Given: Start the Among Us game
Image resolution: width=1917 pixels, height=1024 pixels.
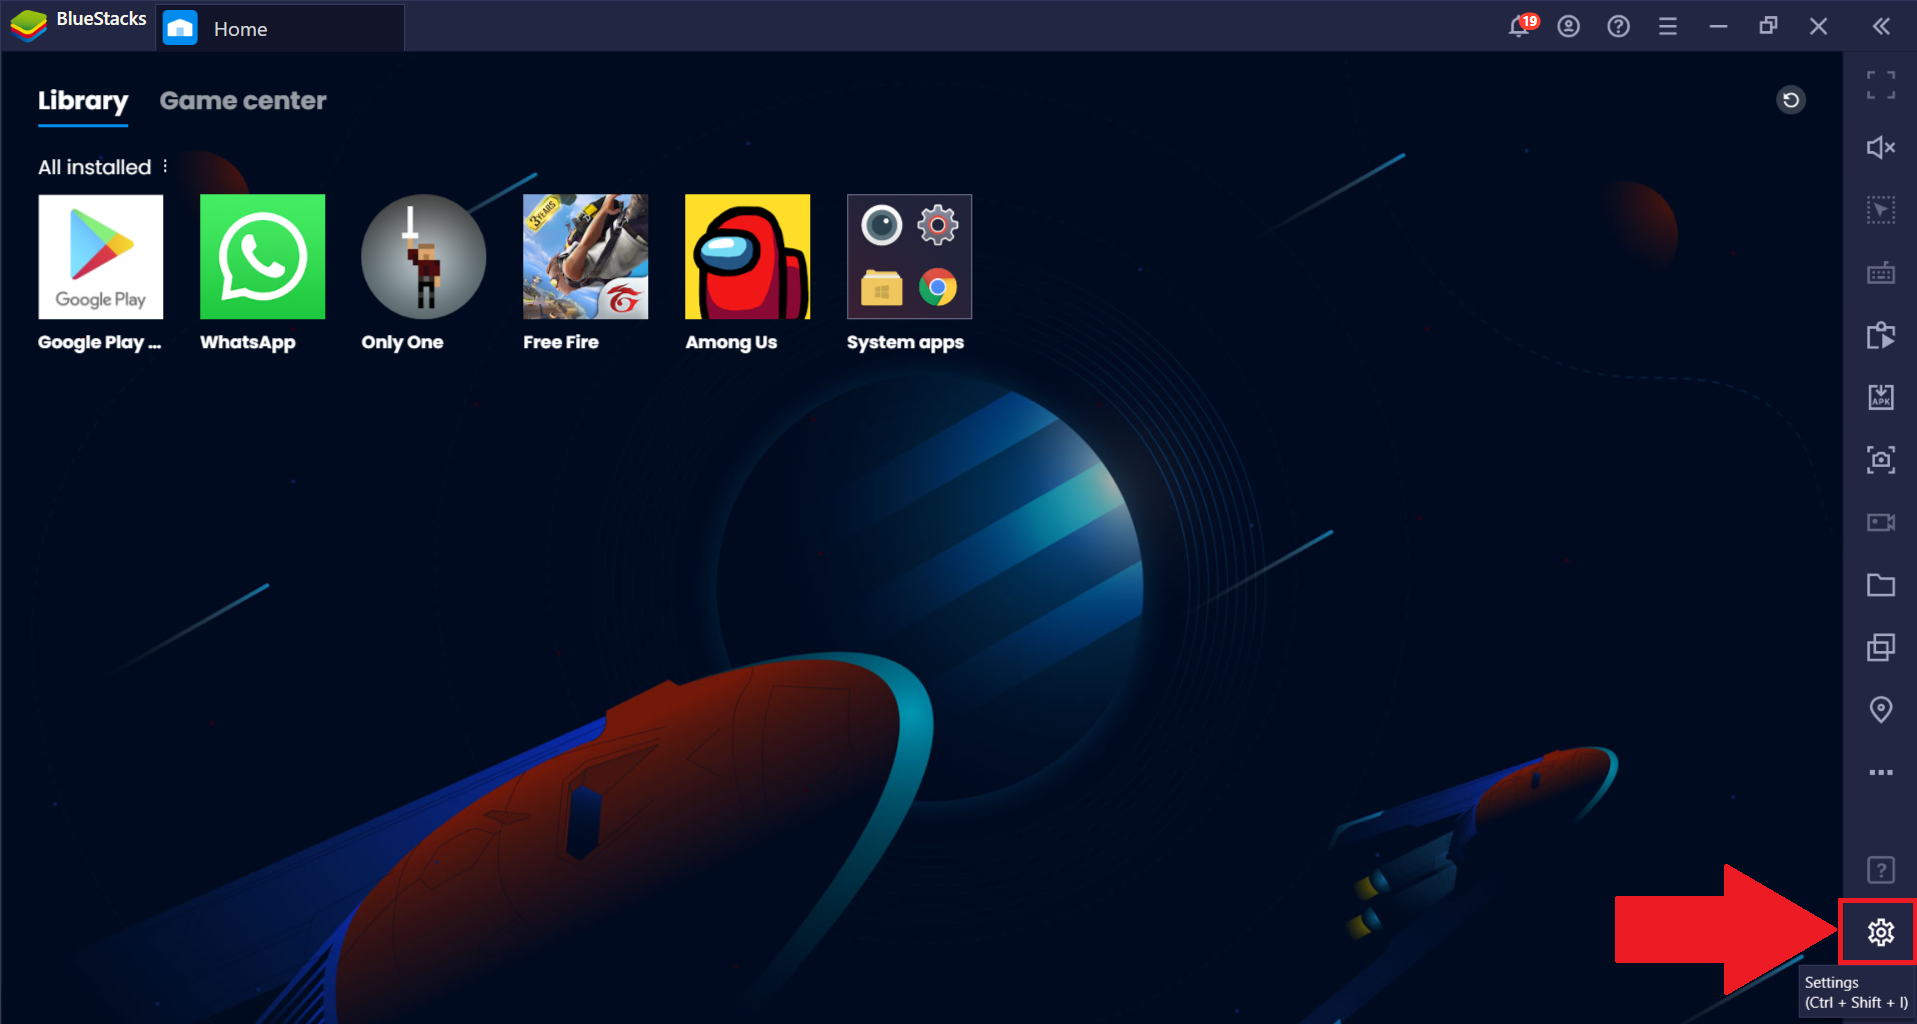Looking at the screenshot, I should pyautogui.click(x=747, y=257).
